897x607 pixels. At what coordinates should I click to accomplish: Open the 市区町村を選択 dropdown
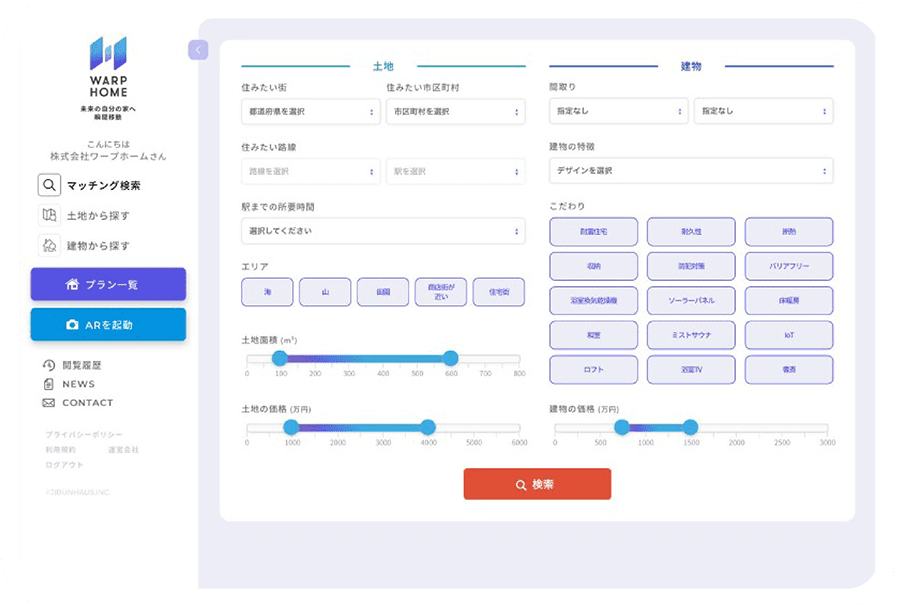(x=455, y=111)
